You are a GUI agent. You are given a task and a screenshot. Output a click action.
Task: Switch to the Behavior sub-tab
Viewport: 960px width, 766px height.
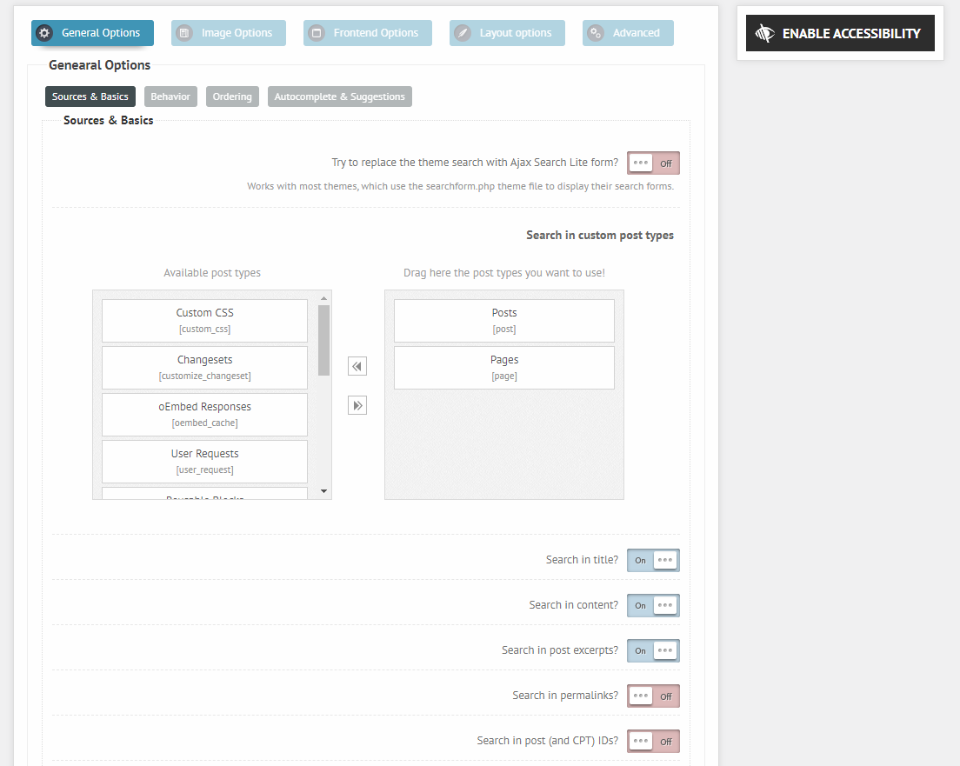coord(170,97)
